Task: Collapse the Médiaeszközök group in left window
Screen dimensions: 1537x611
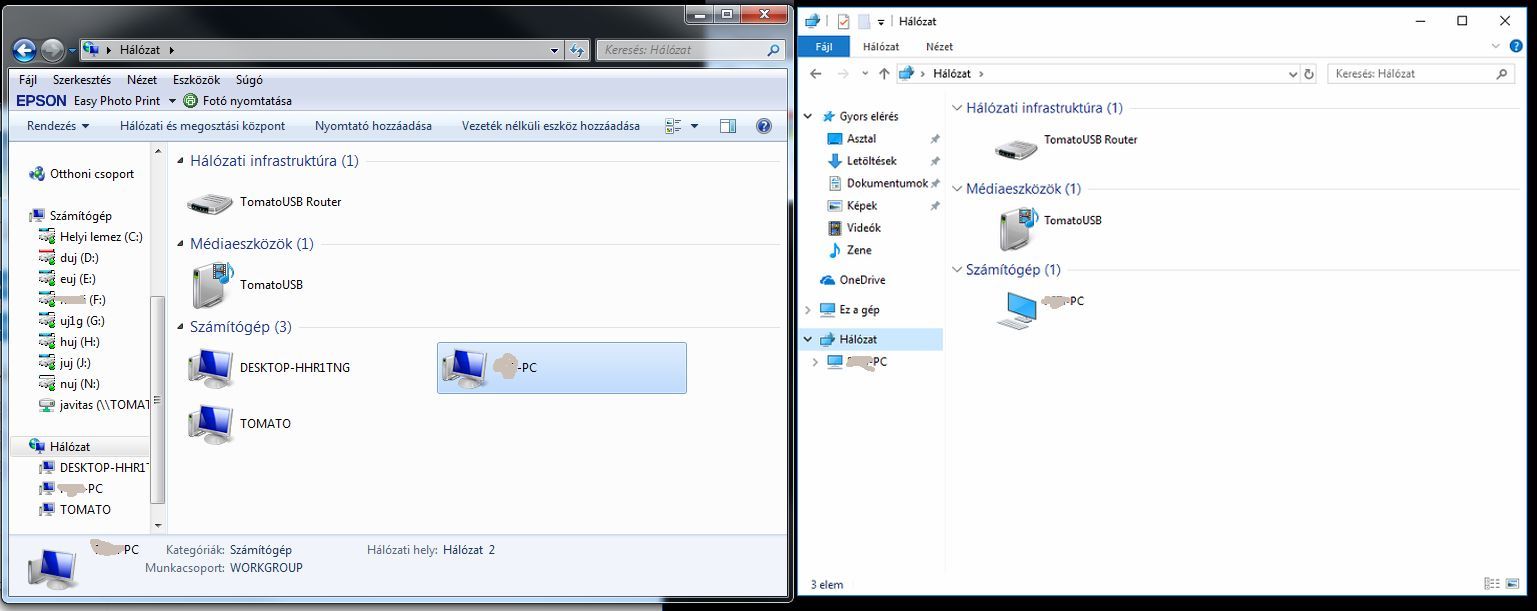Action: pos(180,244)
